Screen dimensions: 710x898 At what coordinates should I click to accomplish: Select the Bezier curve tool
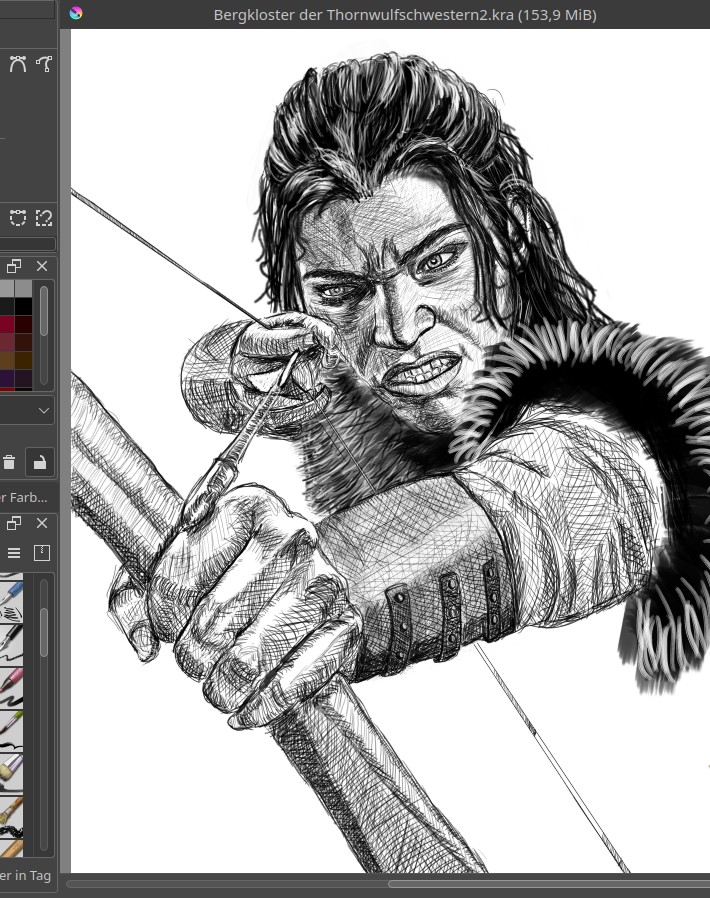(18, 64)
